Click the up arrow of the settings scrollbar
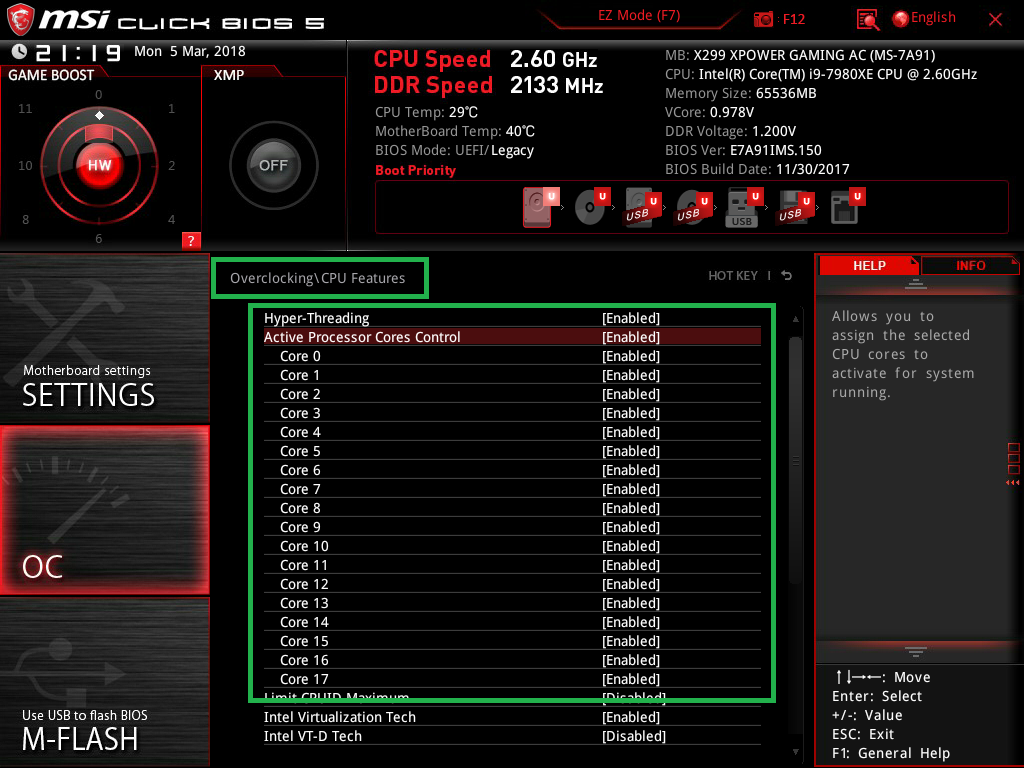Image resolution: width=1024 pixels, height=768 pixels. pyautogui.click(x=795, y=319)
